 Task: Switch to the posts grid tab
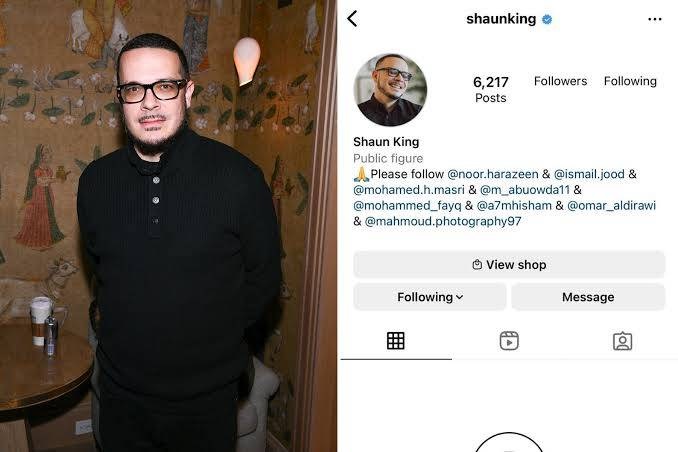(x=396, y=341)
